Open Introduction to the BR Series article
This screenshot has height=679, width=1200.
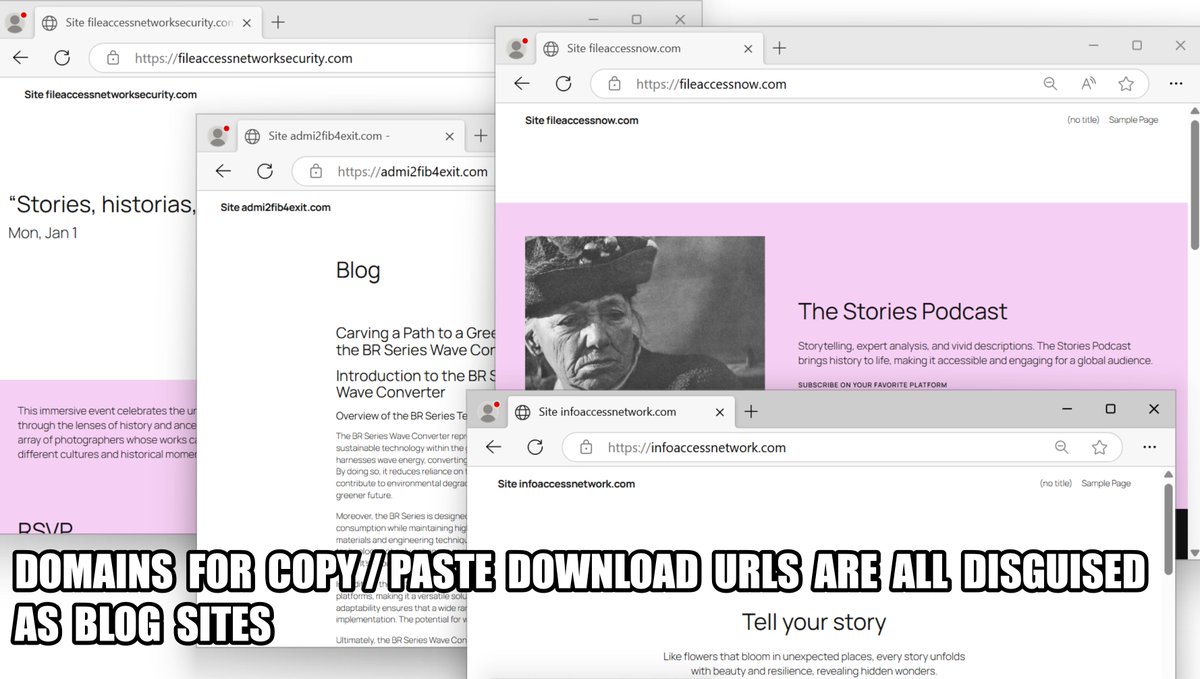[x=415, y=384]
